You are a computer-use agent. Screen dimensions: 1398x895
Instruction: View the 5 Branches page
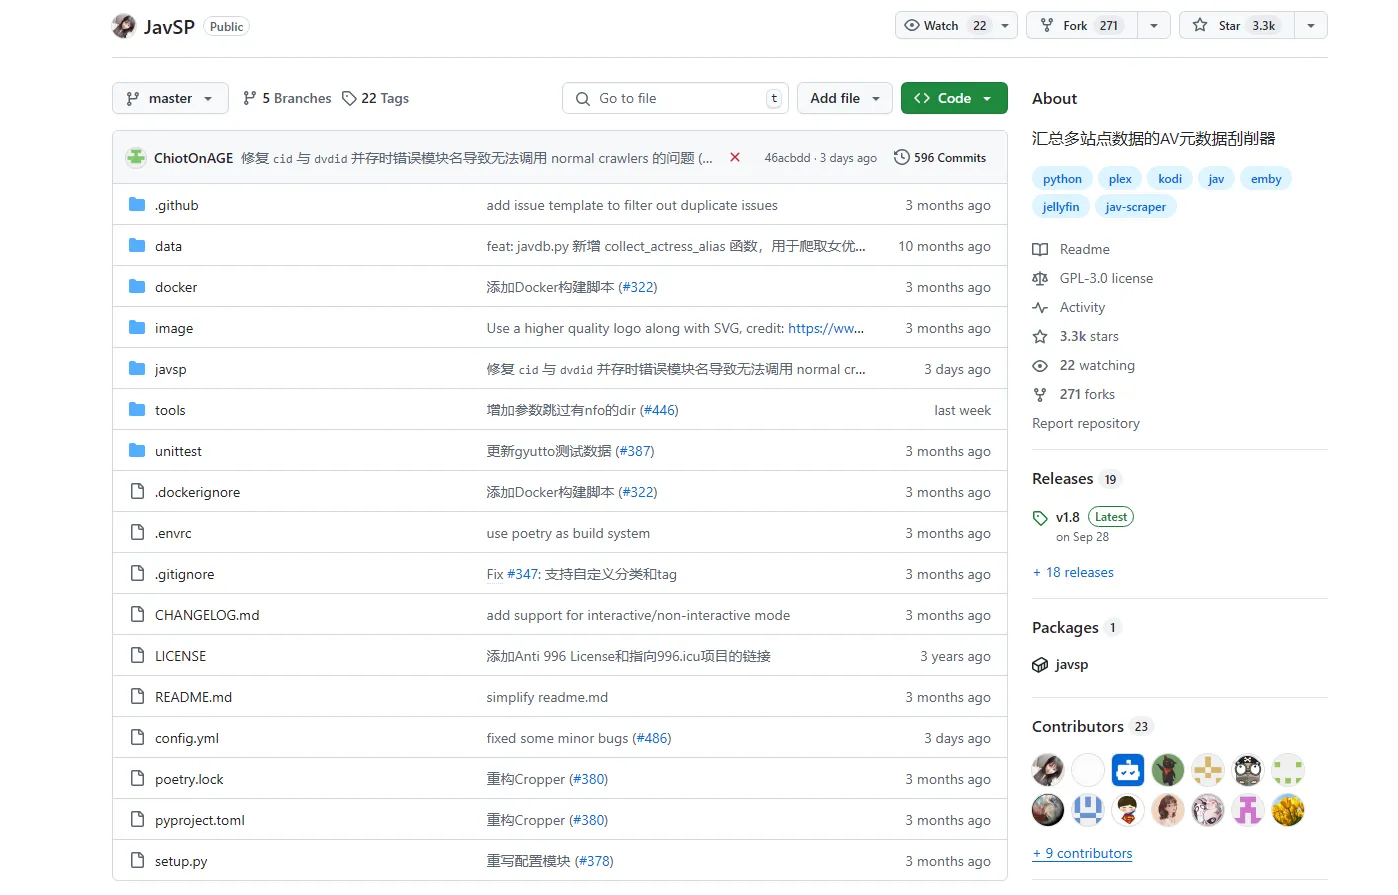pos(287,99)
